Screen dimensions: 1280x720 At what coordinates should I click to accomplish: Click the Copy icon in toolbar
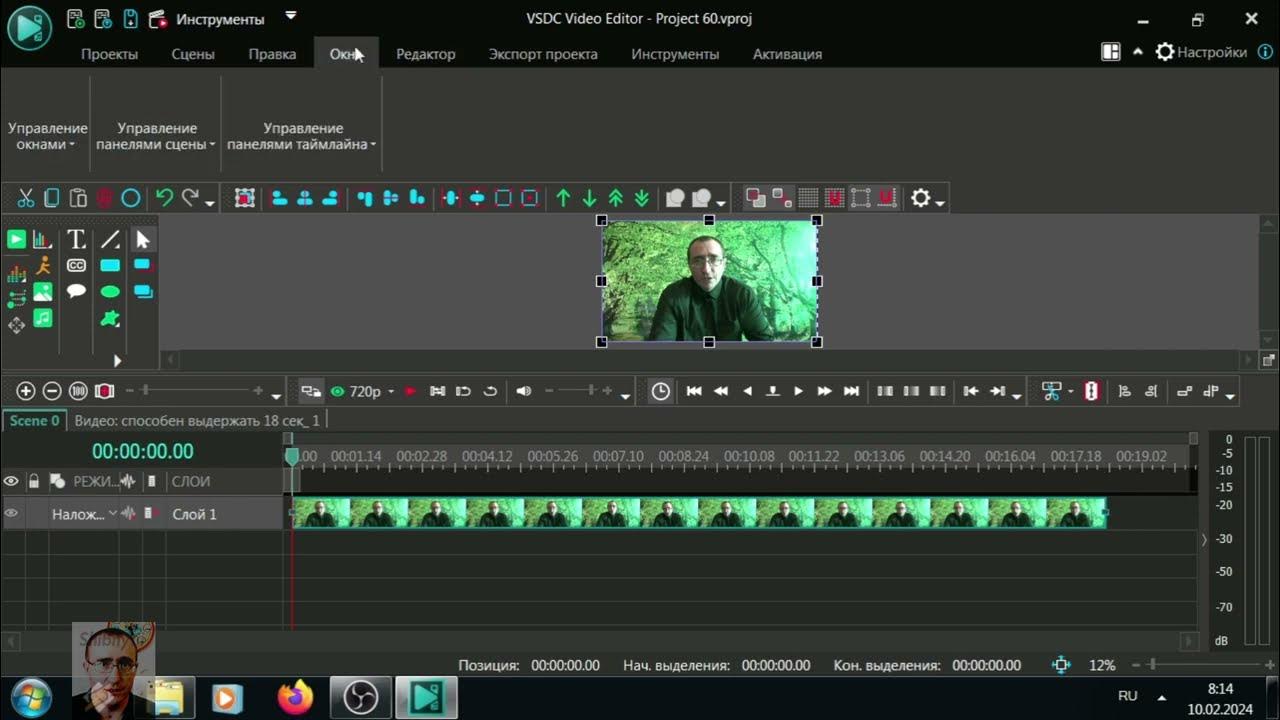point(52,198)
